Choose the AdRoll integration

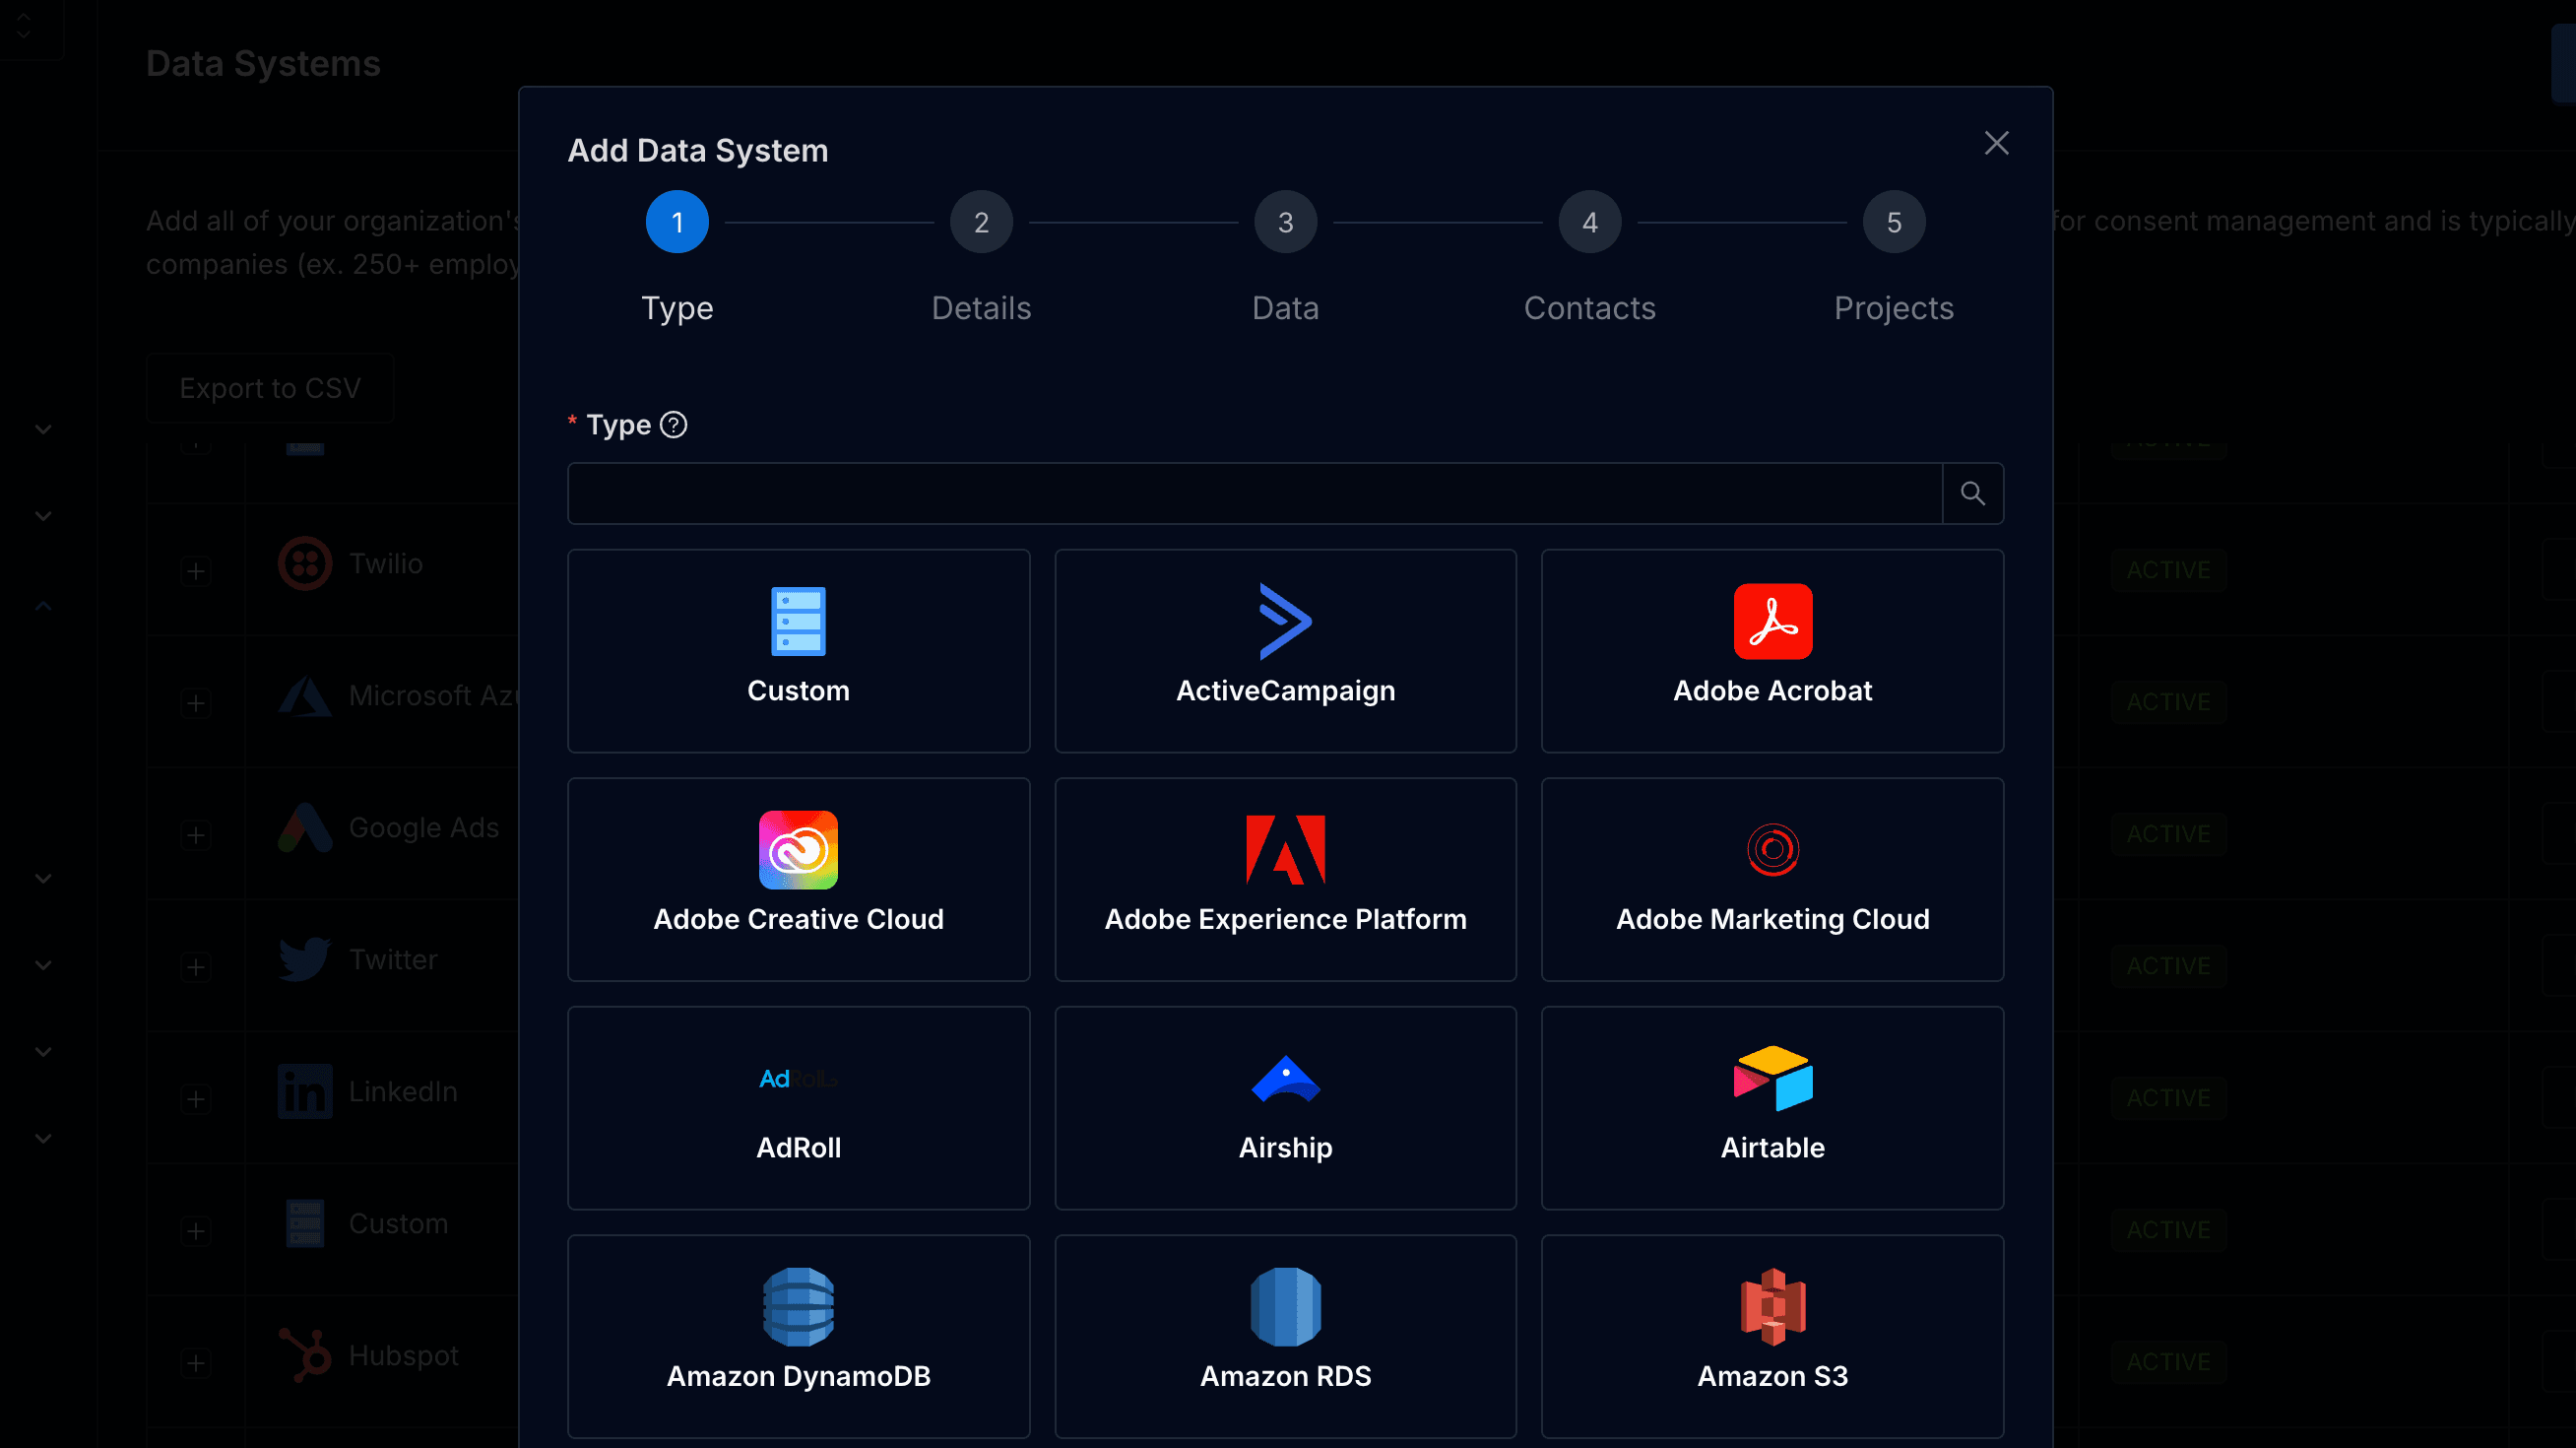coord(797,1107)
